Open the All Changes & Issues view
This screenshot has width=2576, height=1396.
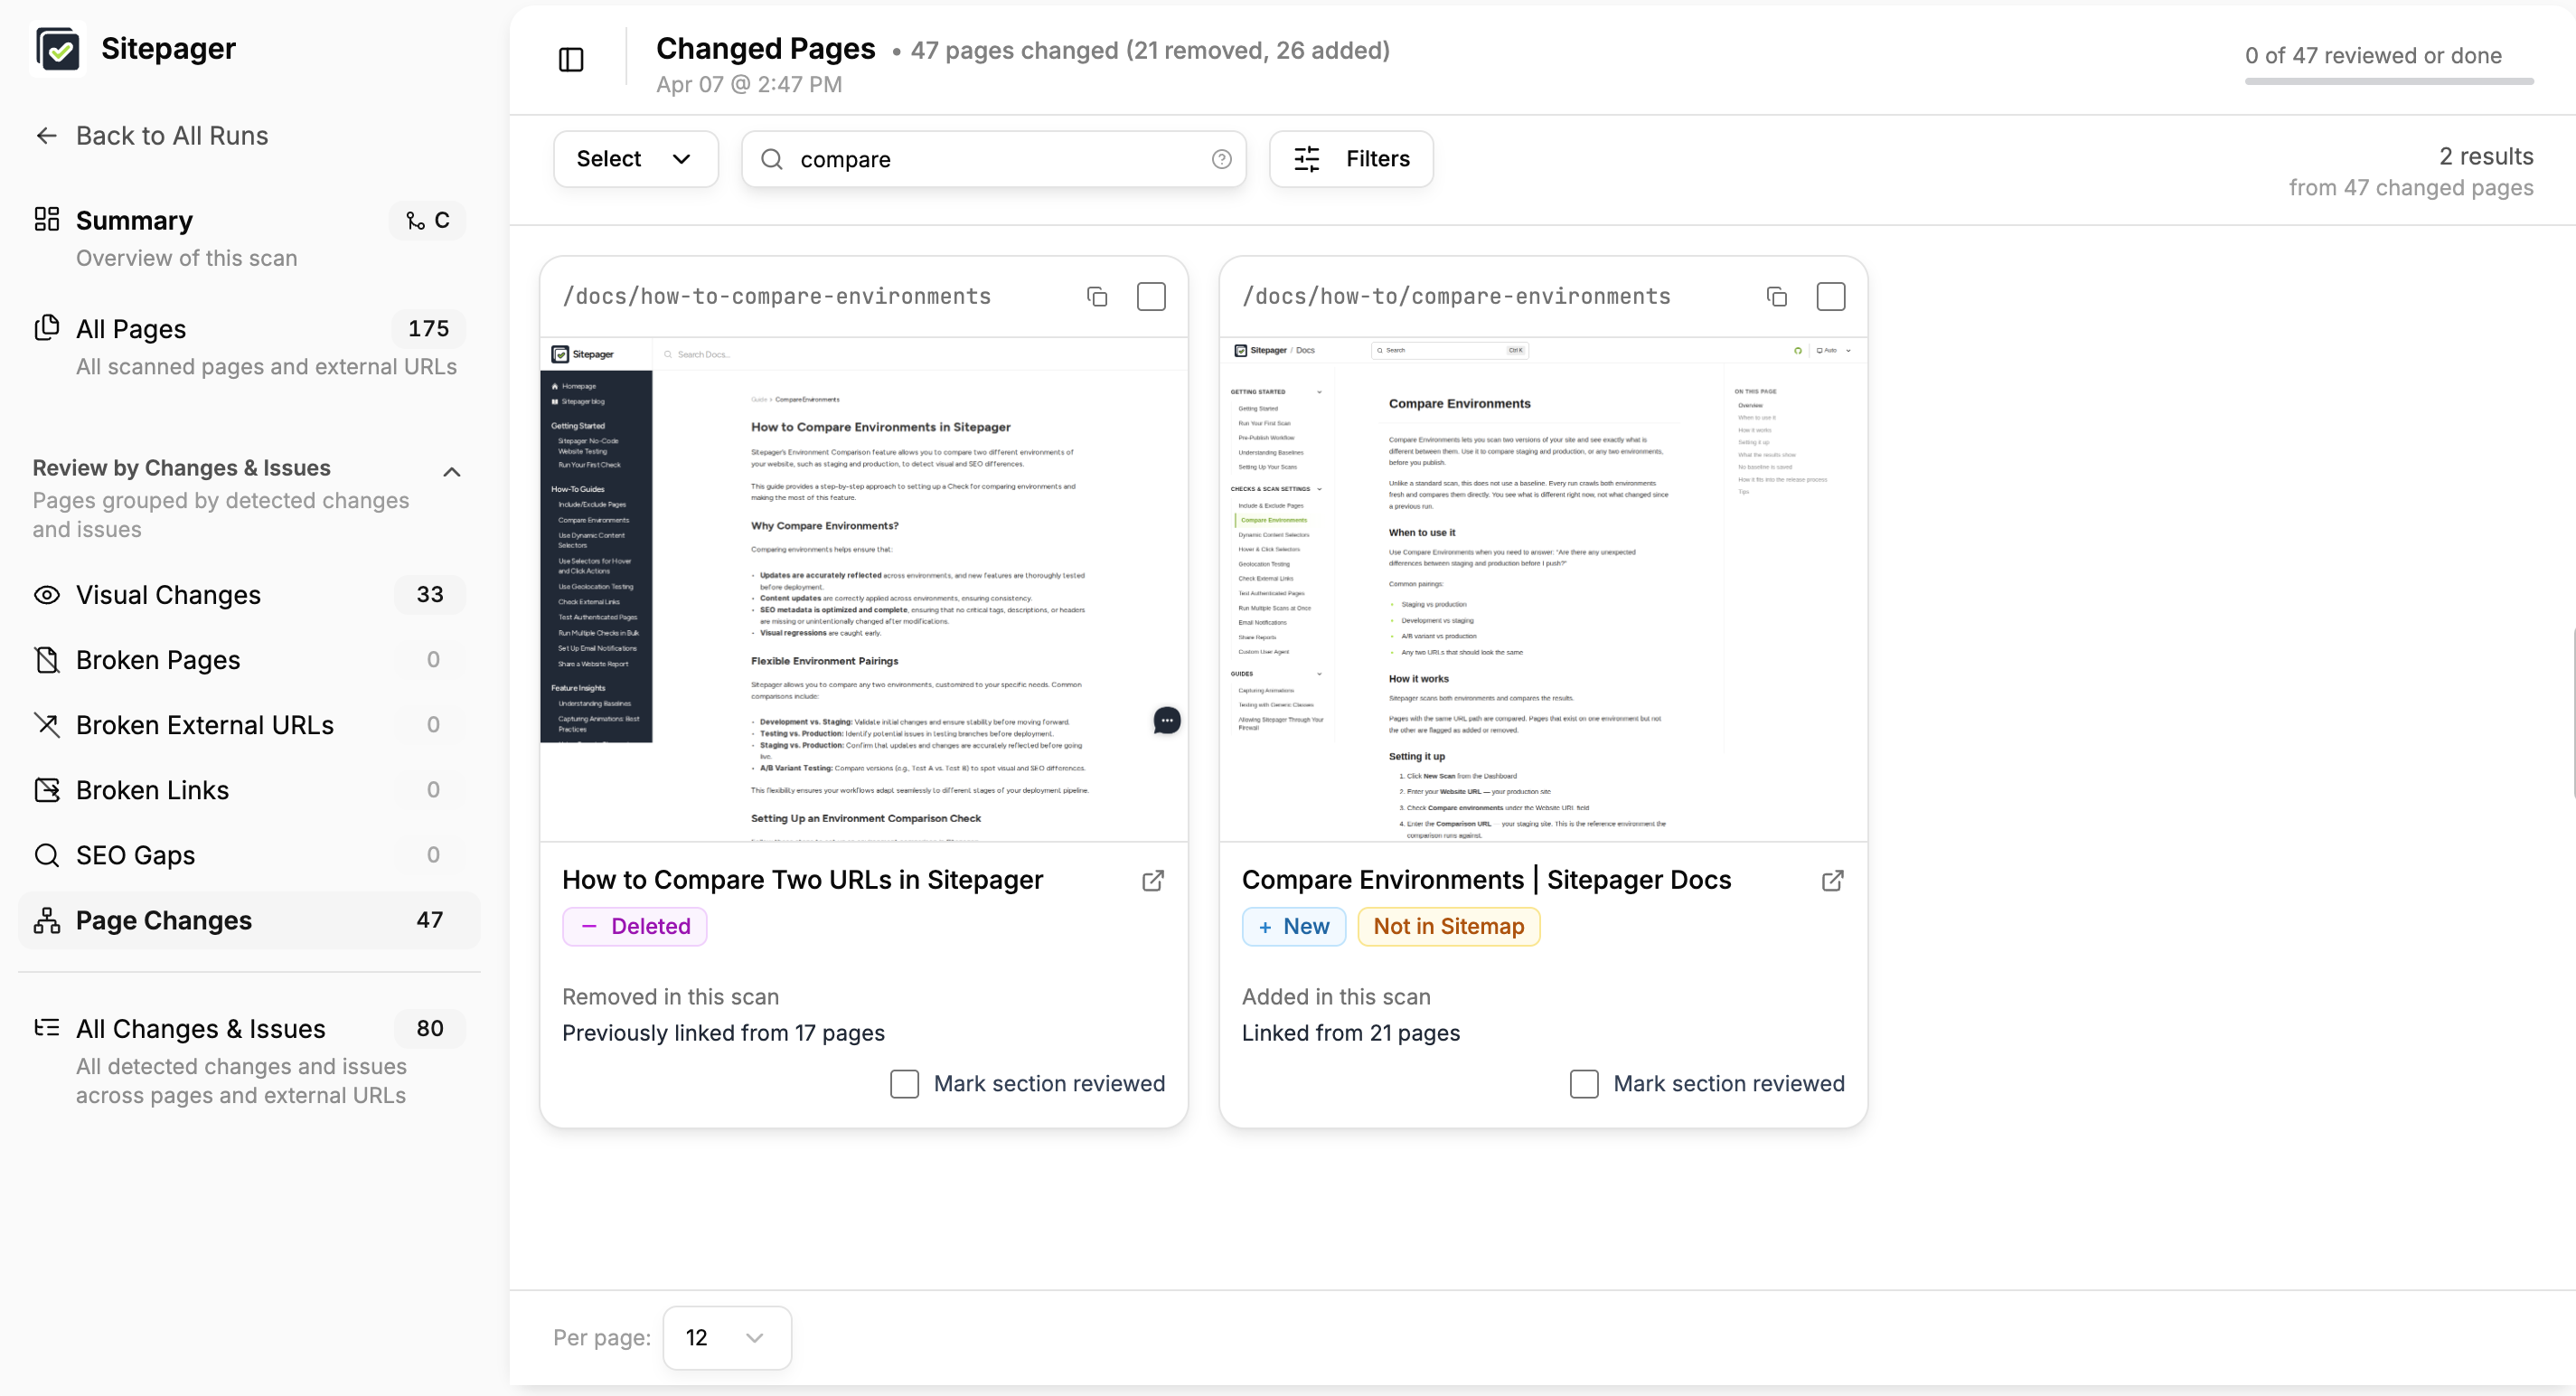[200, 1028]
